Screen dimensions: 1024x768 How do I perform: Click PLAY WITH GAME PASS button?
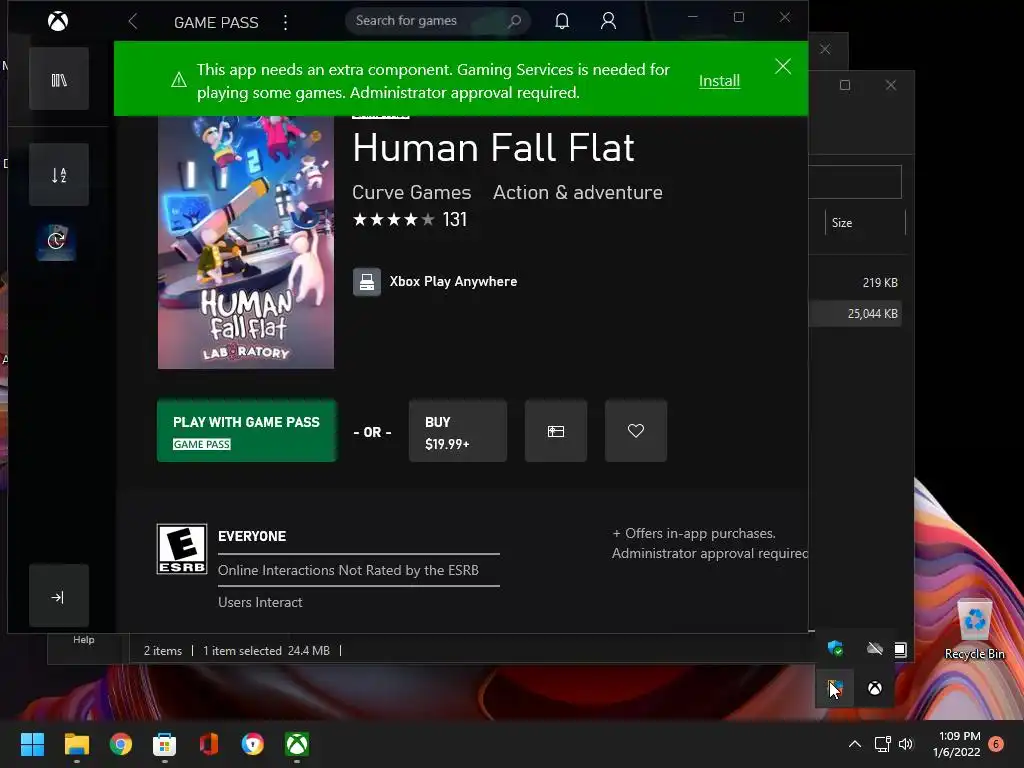tap(247, 431)
